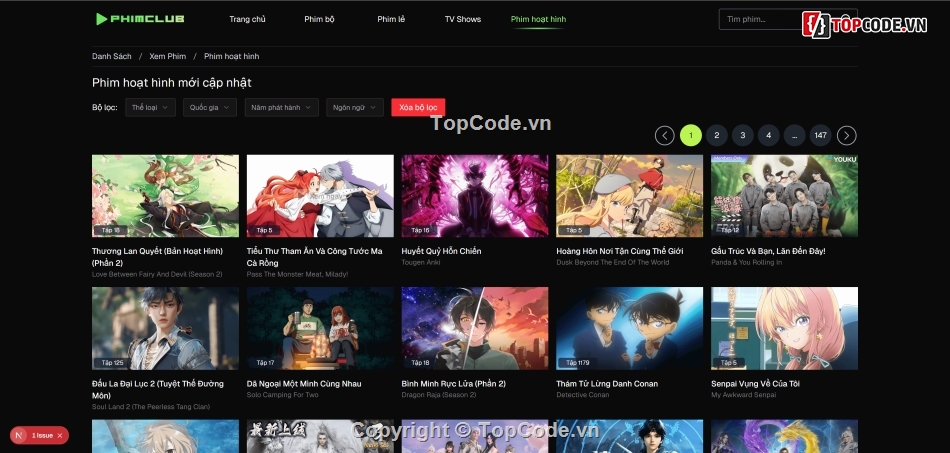Viewport: 950px width, 453px height.
Task: Go to page 3
Action: tap(743, 136)
